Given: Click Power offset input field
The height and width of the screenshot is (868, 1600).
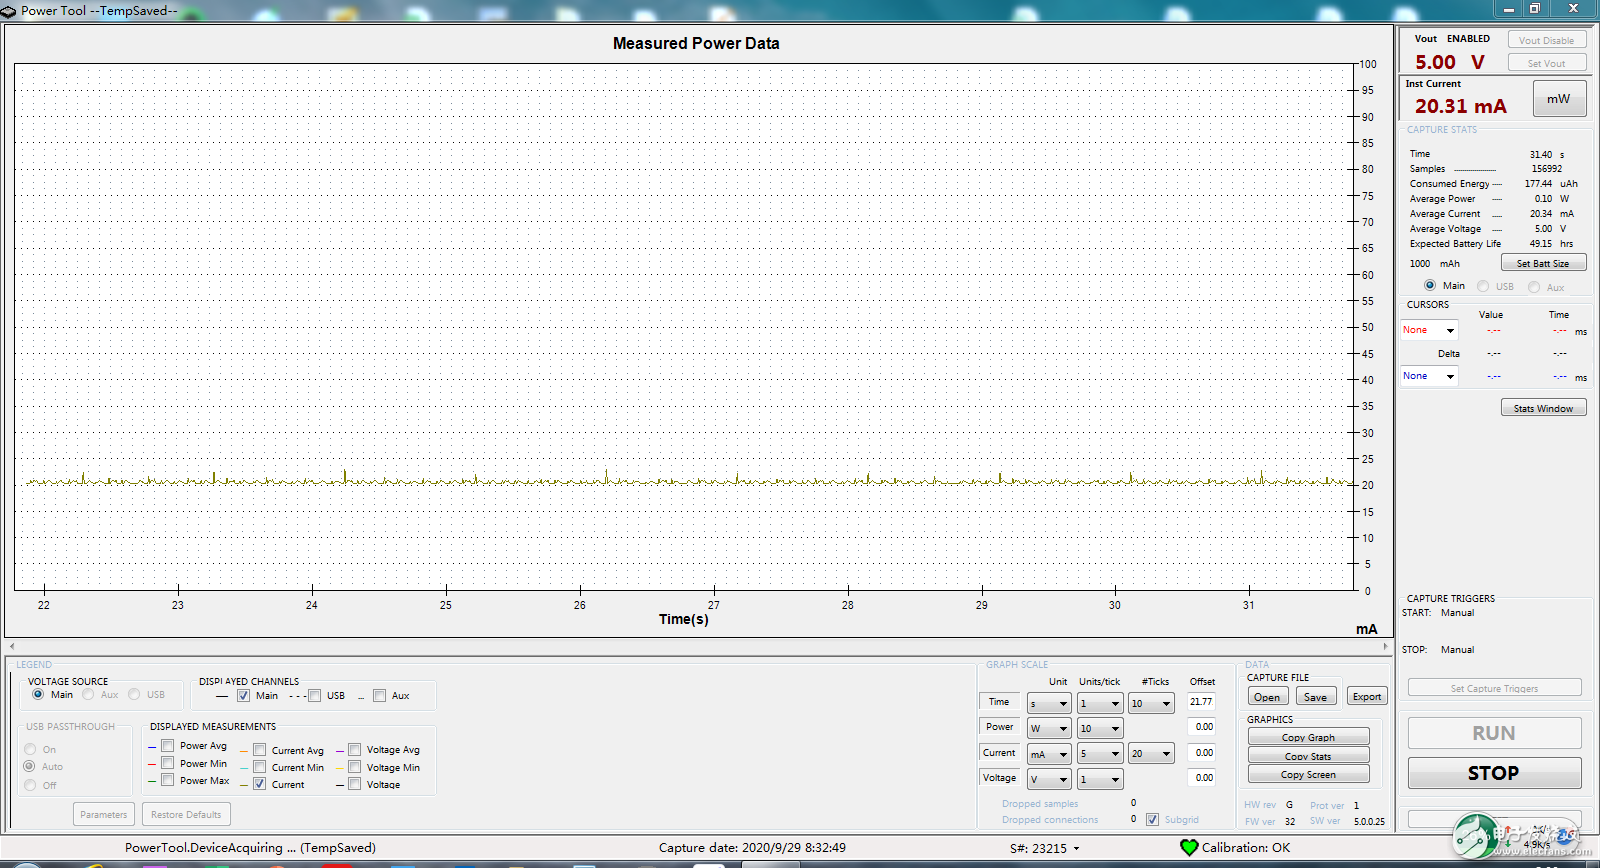Looking at the screenshot, I should [1201, 727].
